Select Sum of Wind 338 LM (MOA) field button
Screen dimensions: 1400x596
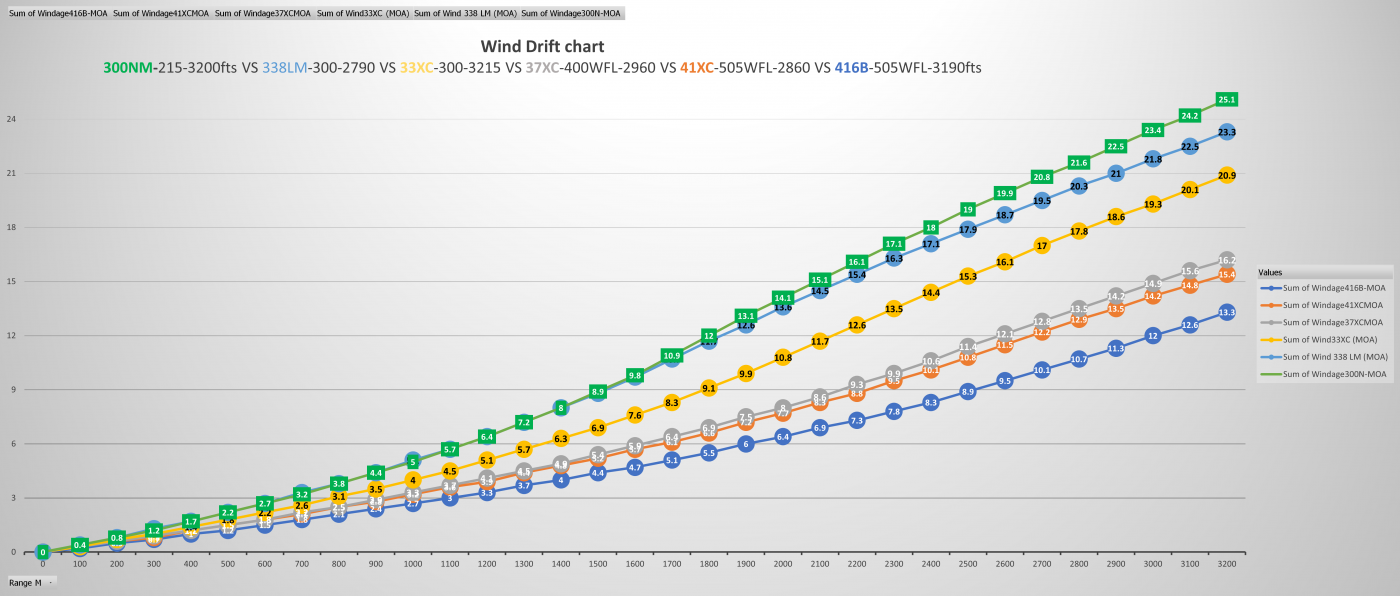(465, 14)
